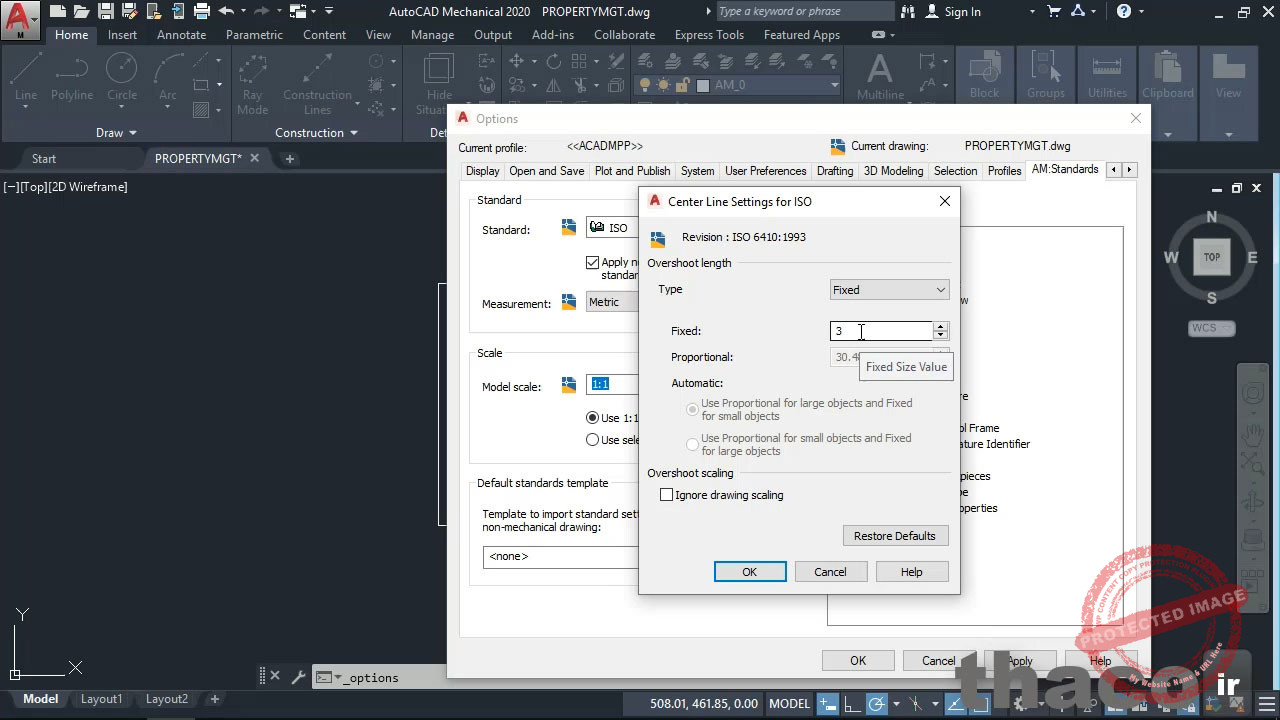The width and height of the screenshot is (1280, 720).
Task: Switch to the Drafting tab in Options
Action: pyautogui.click(x=835, y=170)
